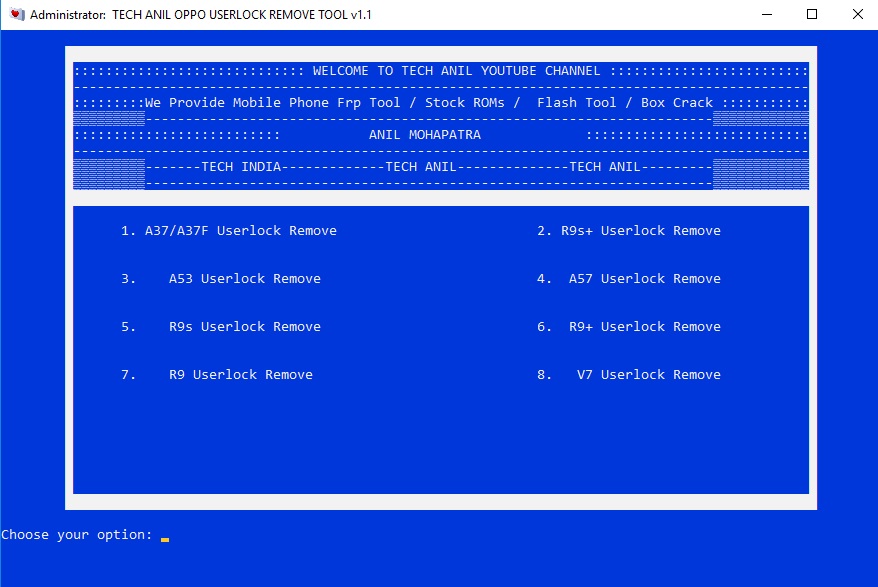Select option 2 R9s+ Userlock Remove

[x=629, y=230]
